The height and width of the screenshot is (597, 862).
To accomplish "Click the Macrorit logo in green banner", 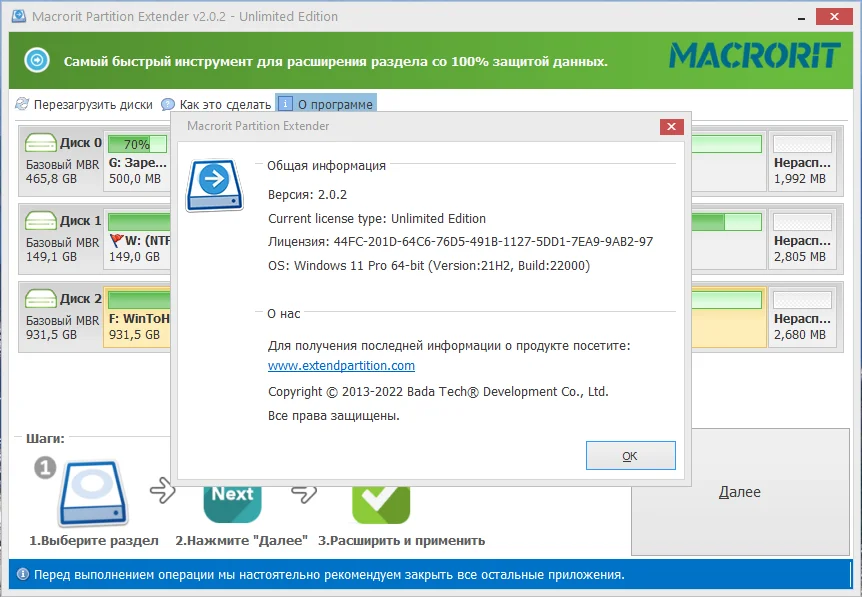I will [x=755, y=55].
